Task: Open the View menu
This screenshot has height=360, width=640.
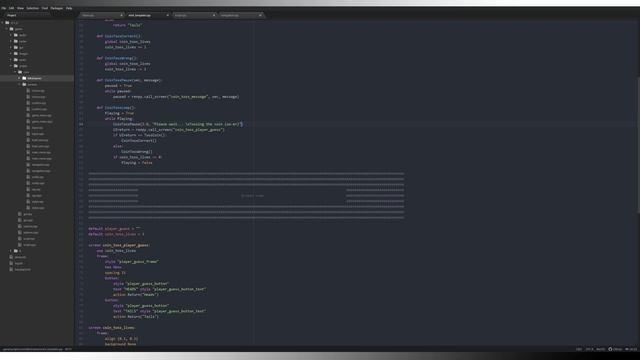Action: click(20, 8)
